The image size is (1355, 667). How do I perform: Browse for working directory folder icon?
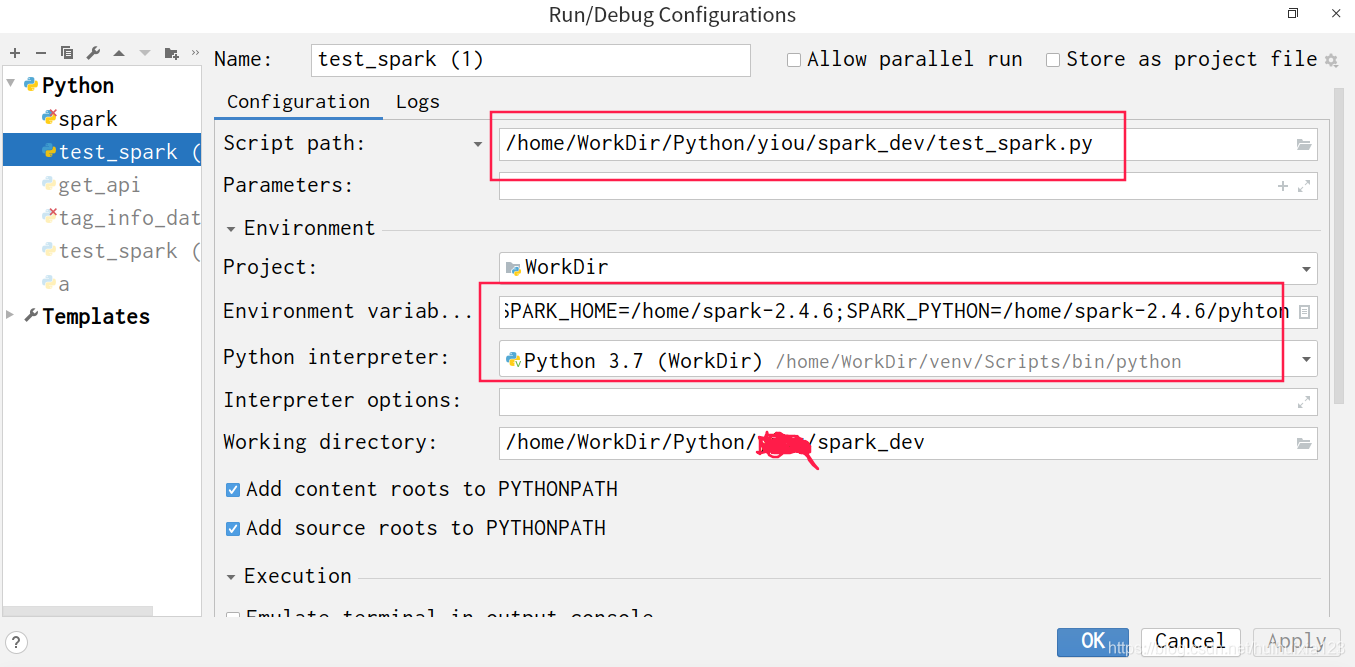[1304, 444]
